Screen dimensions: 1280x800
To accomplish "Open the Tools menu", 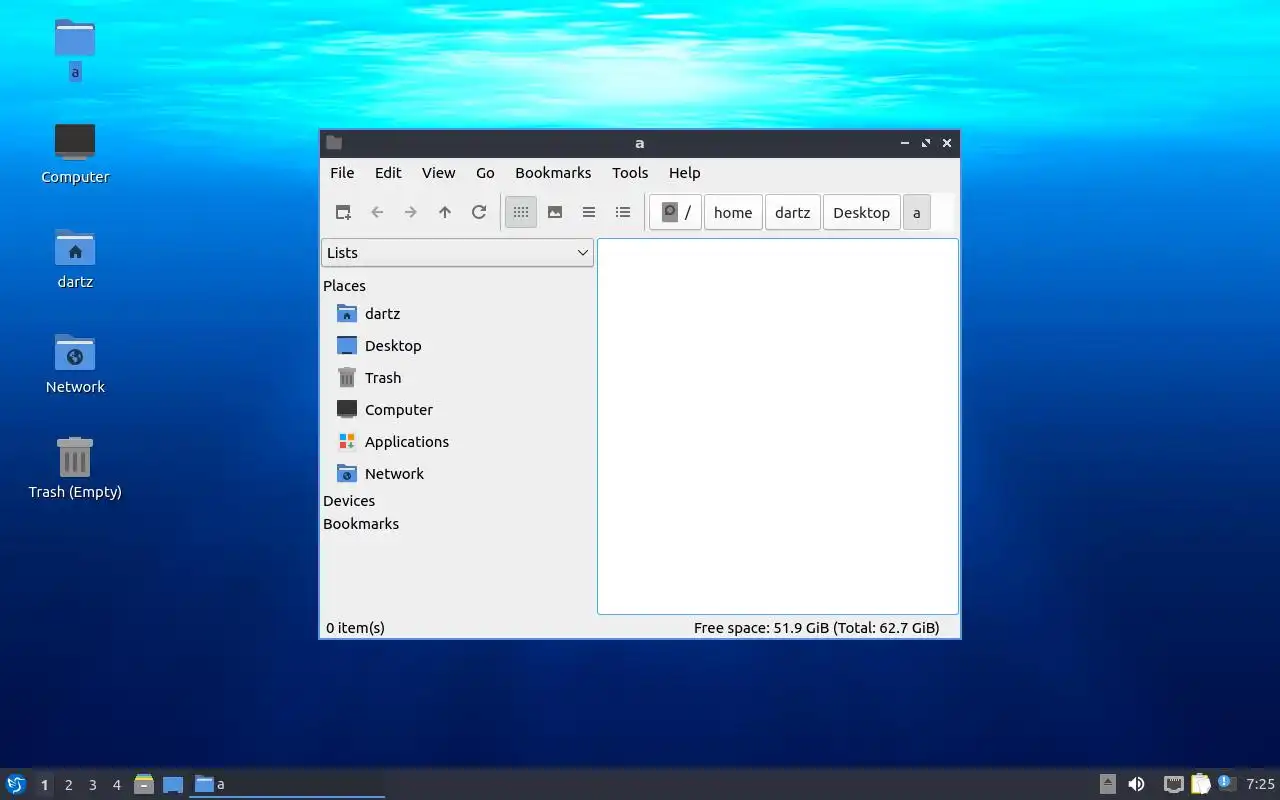I will pos(630,173).
